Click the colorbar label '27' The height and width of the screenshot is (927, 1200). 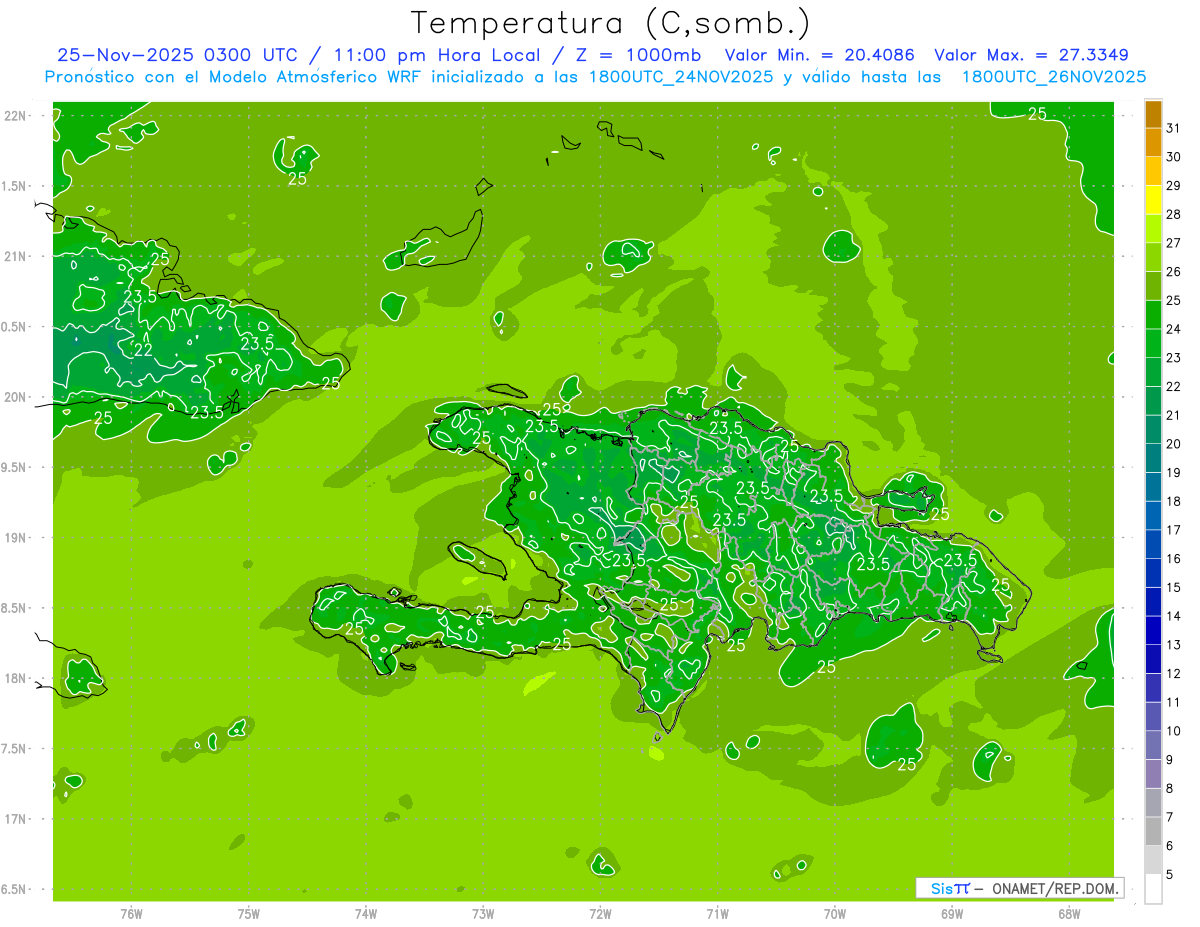pos(1173,243)
